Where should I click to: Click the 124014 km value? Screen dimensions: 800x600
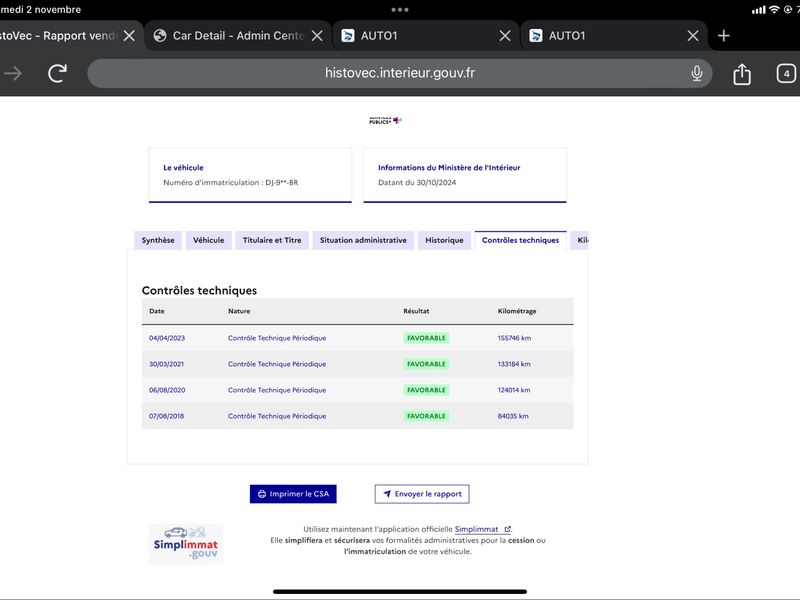(514, 390)
